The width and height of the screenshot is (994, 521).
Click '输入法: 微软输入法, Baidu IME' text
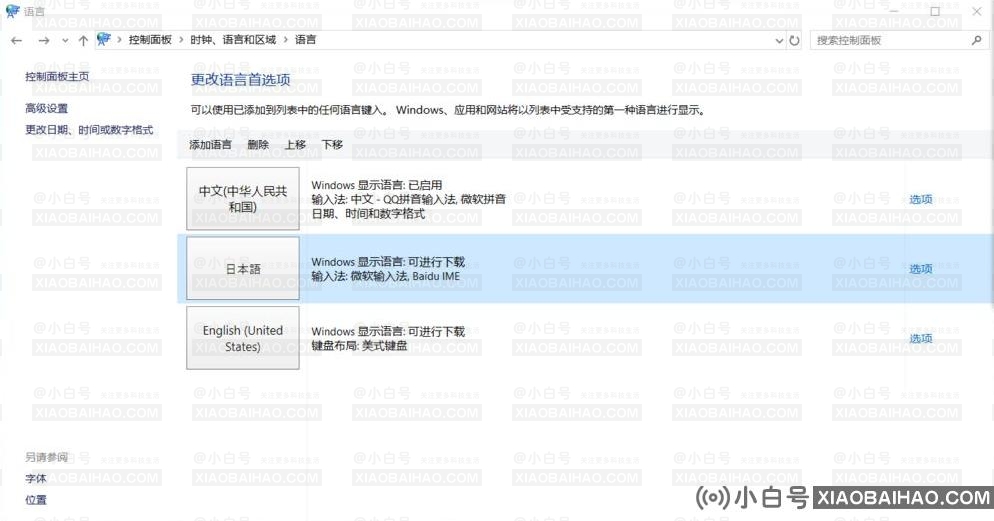tap(385, 276)
